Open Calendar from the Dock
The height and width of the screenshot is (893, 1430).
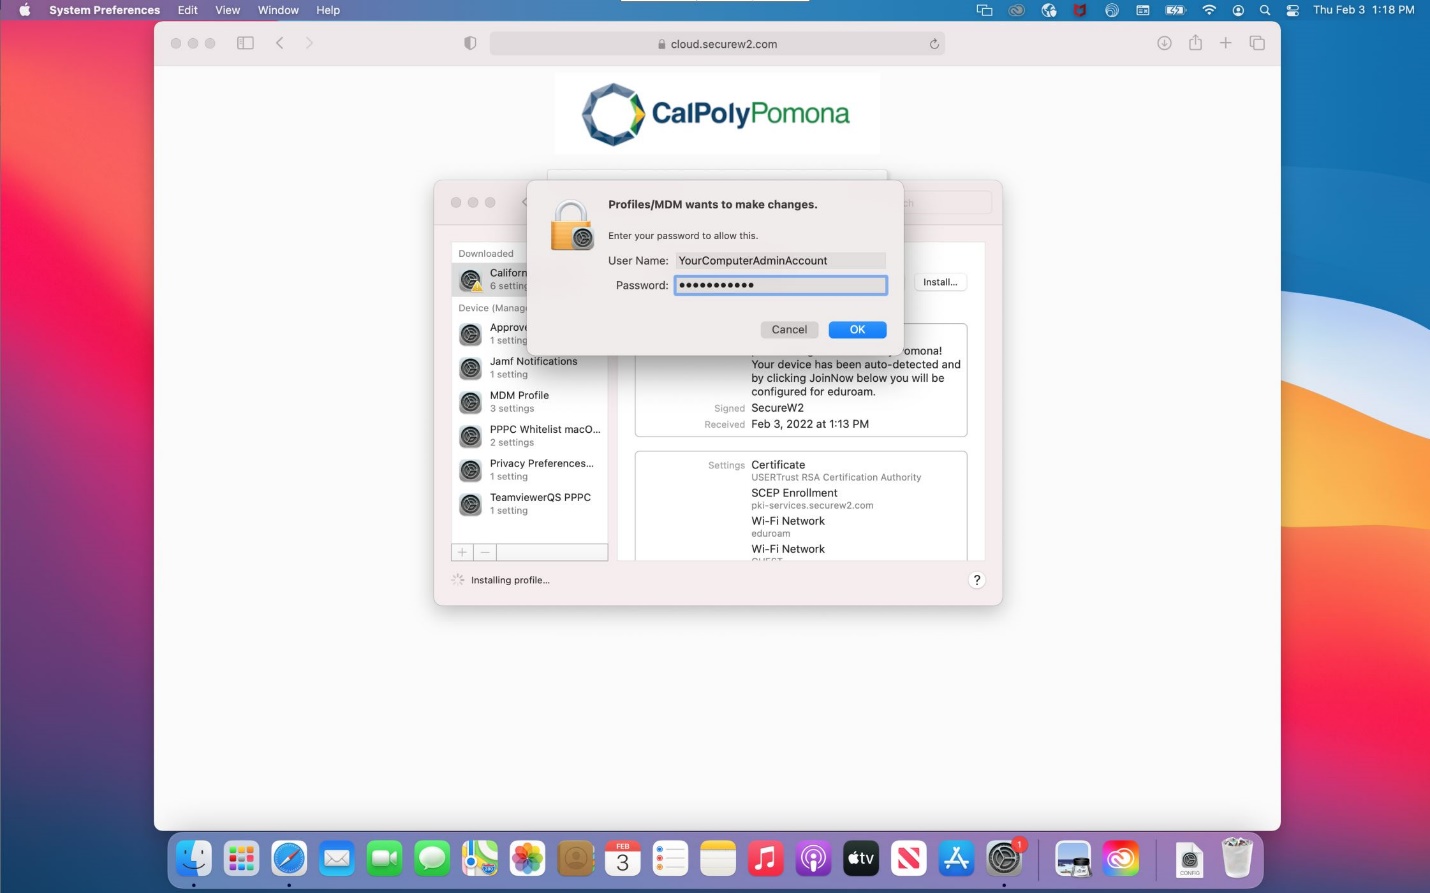(623, 858)
